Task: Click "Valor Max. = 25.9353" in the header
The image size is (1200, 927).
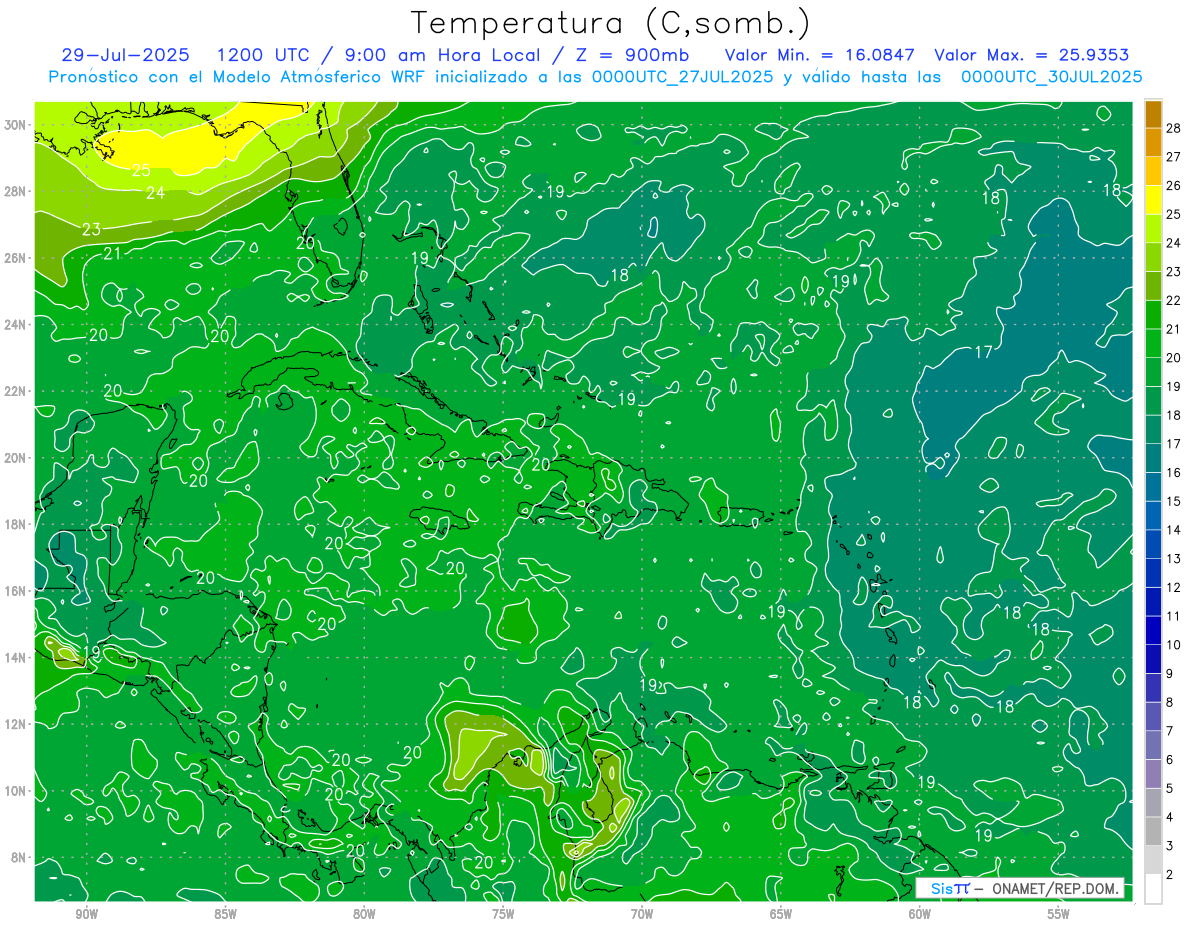Action: (1032, 55)
